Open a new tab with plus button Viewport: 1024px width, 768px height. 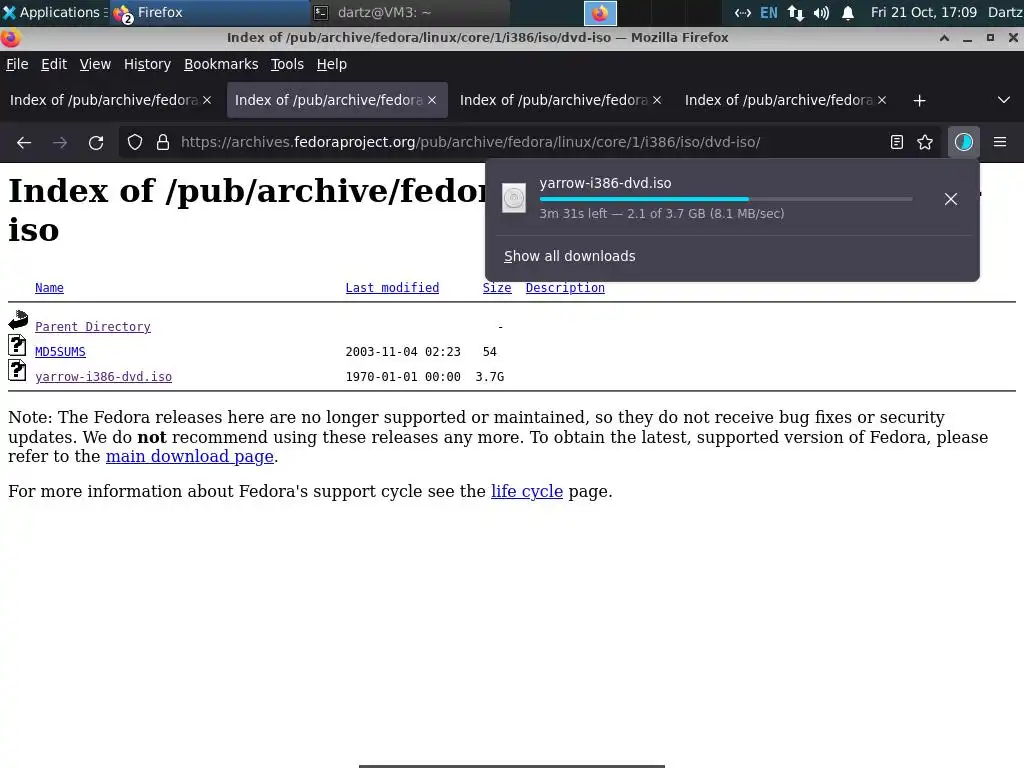pyautogui.click(x=920, y=101)
